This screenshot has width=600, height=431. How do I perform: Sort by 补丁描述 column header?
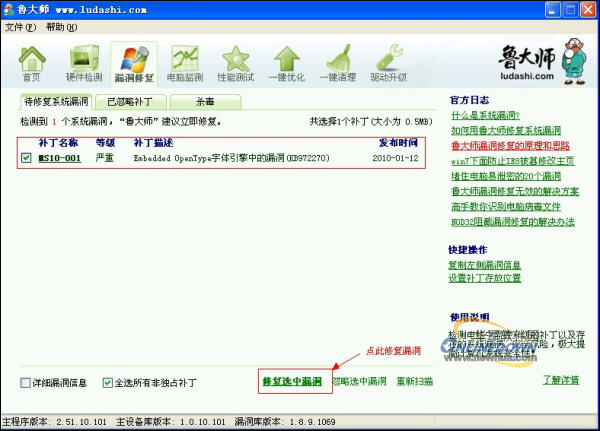153,143
